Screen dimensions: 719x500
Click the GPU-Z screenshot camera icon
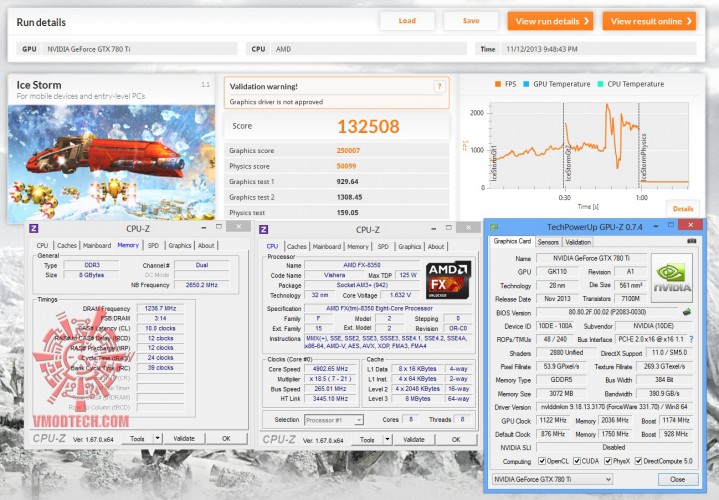691,241
